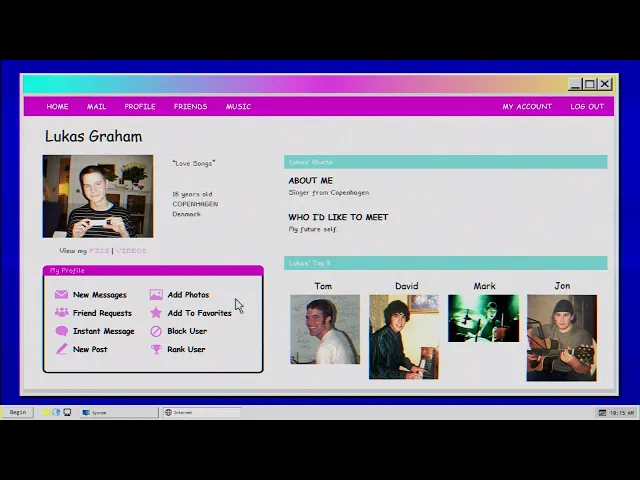Open David's friend photo at the piano
The width and height of the screenshot is (640, 480).
(404, 337)
